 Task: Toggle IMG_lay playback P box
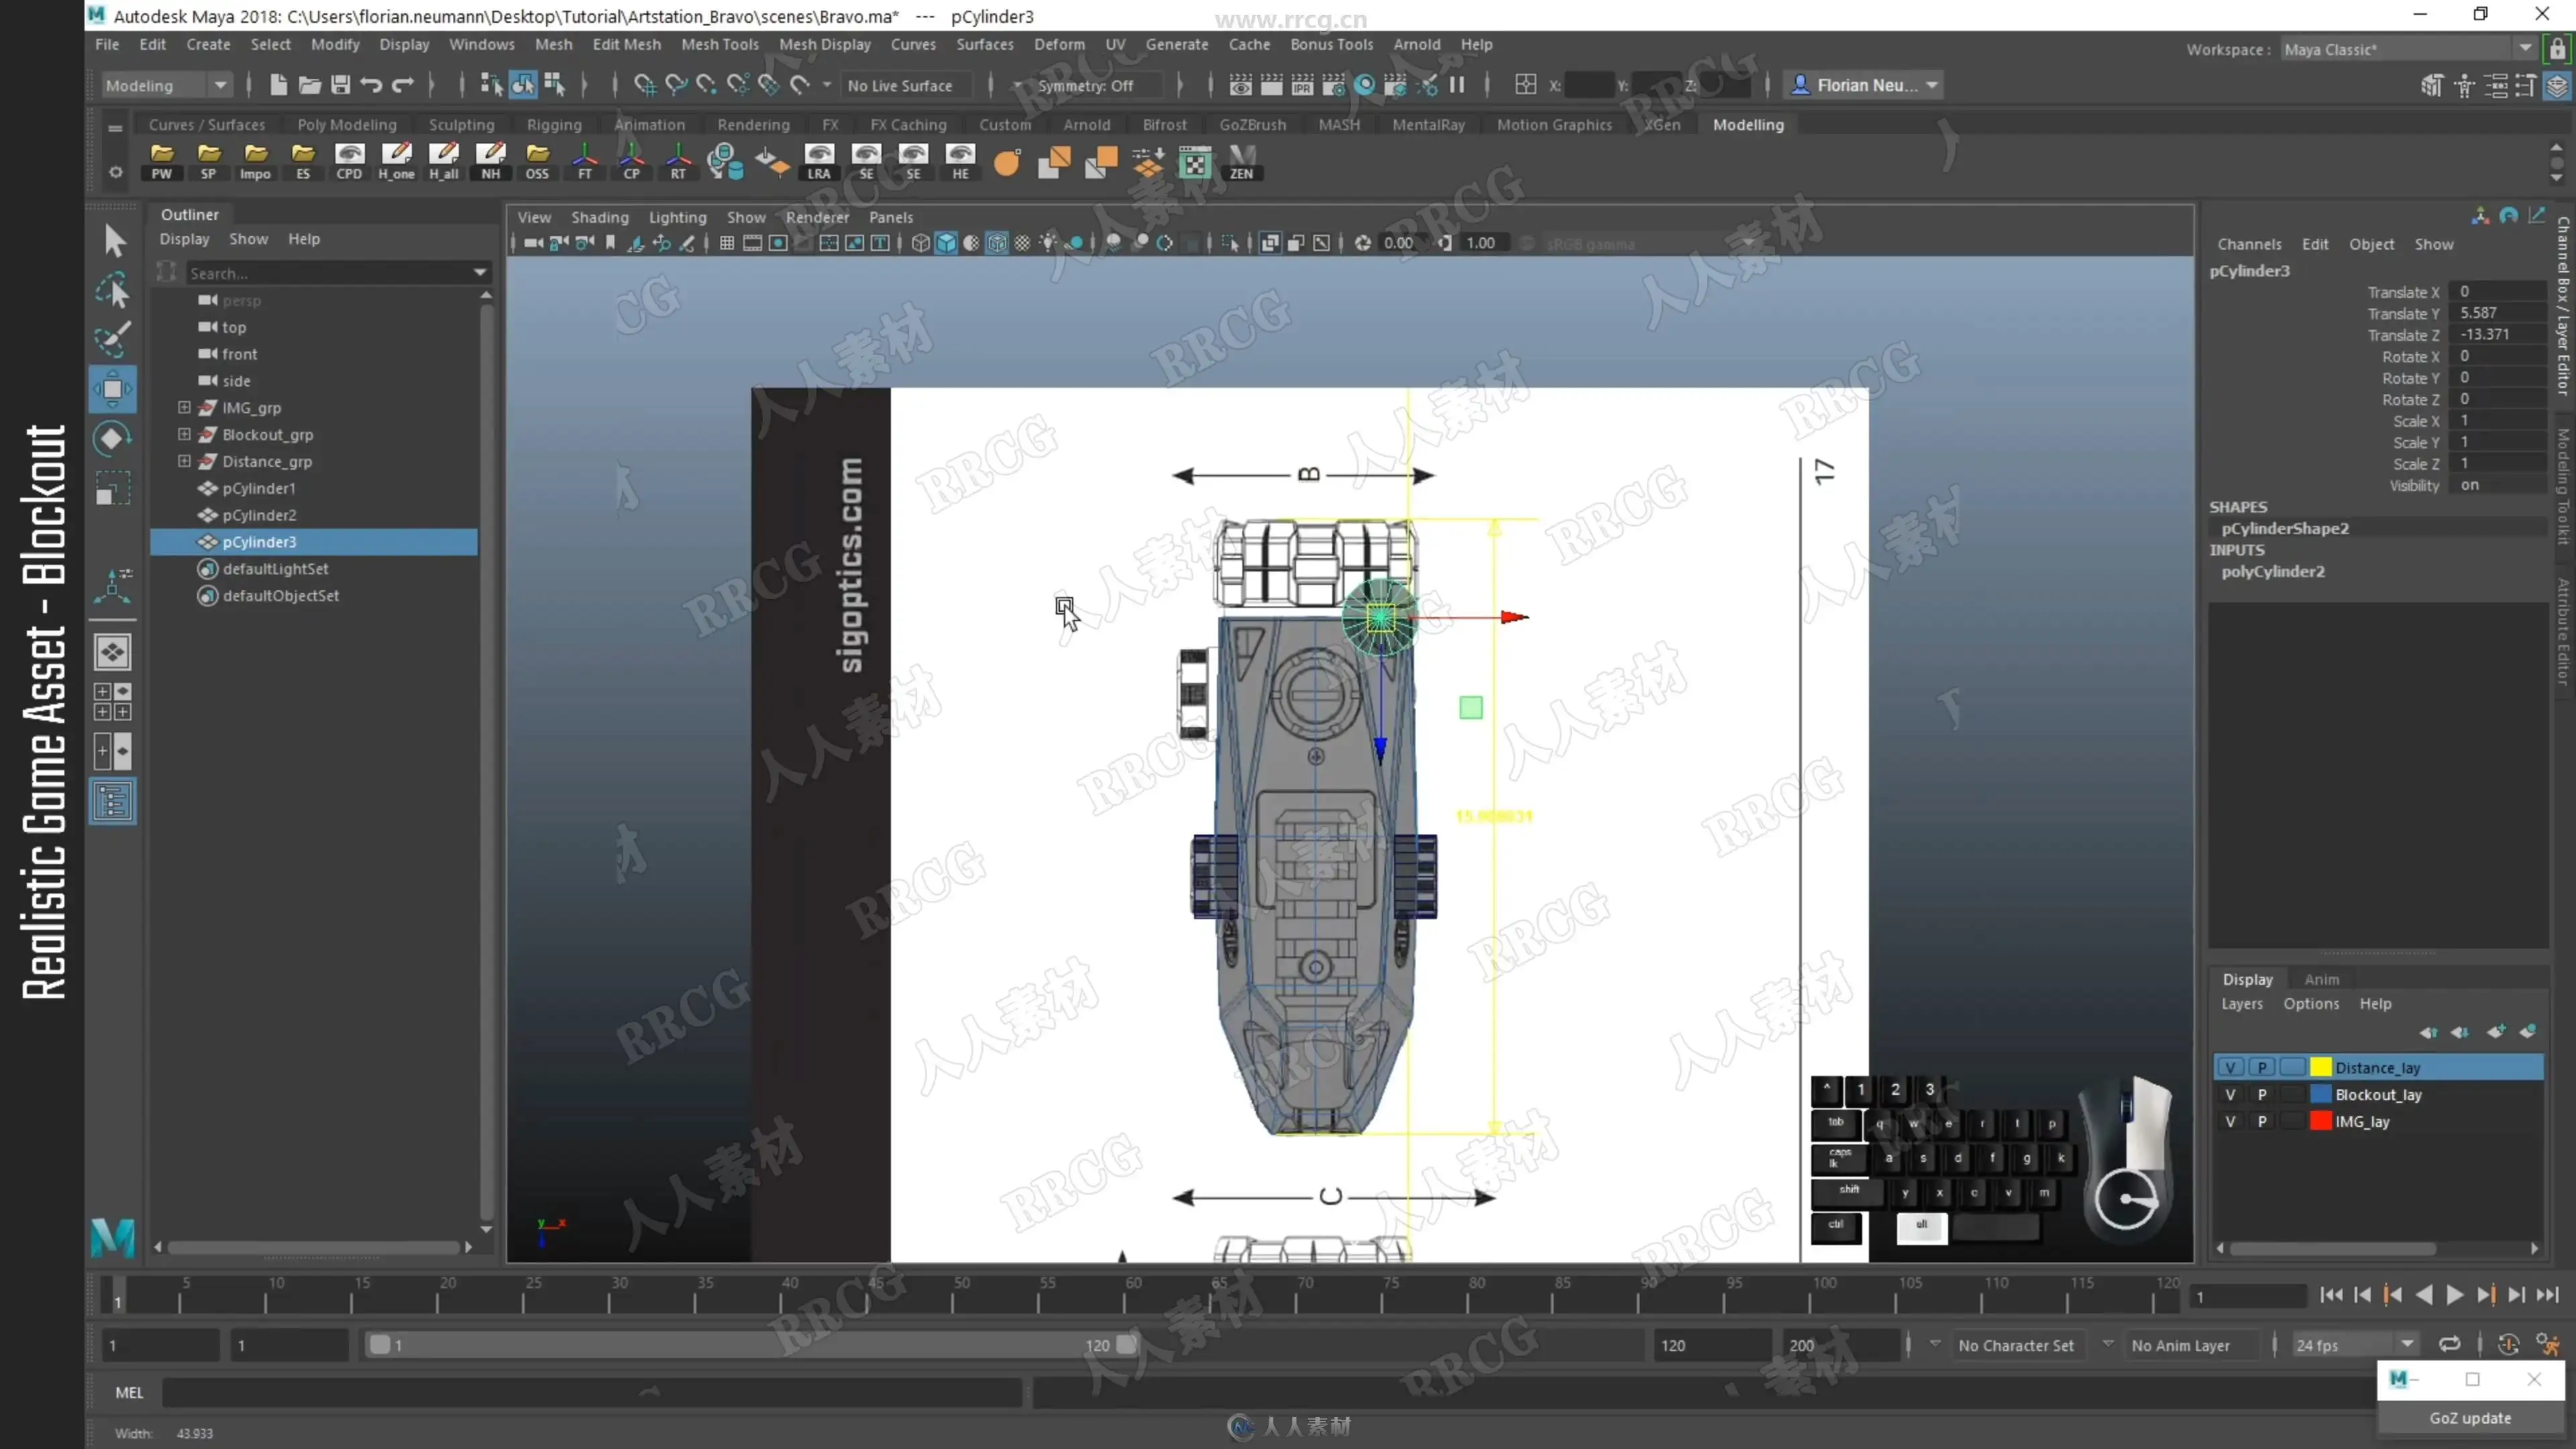tap(2262, 1121)
